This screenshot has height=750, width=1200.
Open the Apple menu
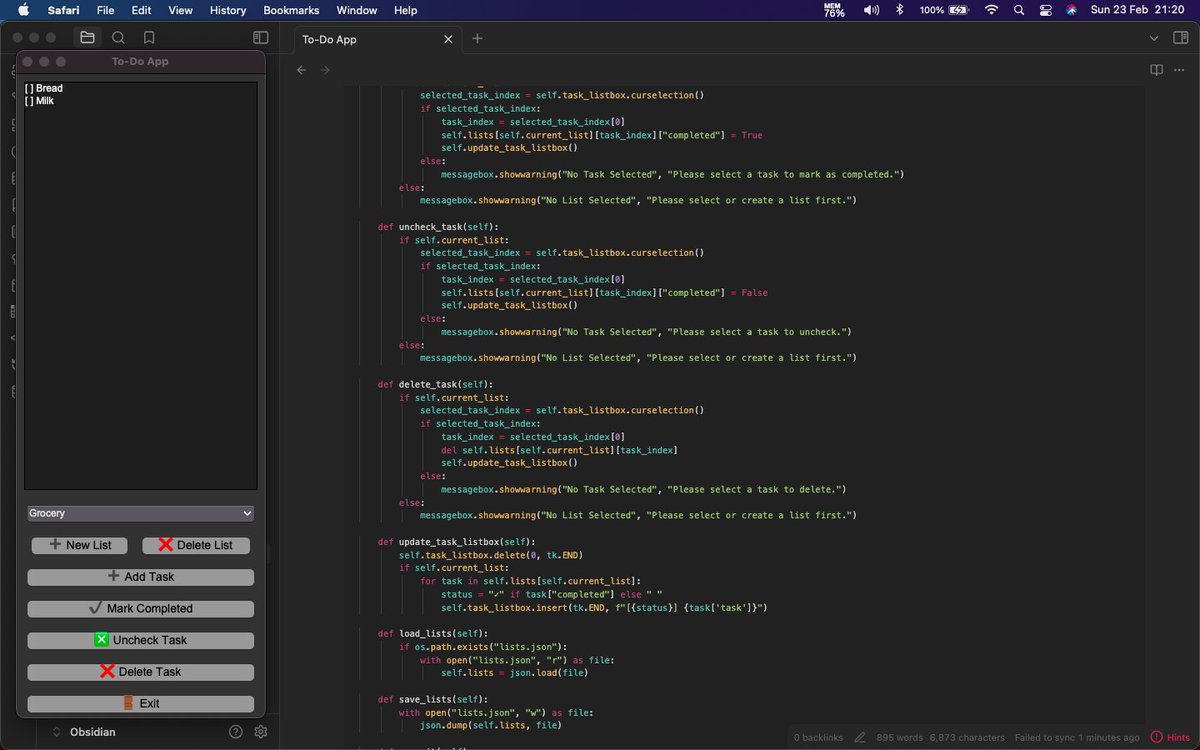[x=24, y=10]
